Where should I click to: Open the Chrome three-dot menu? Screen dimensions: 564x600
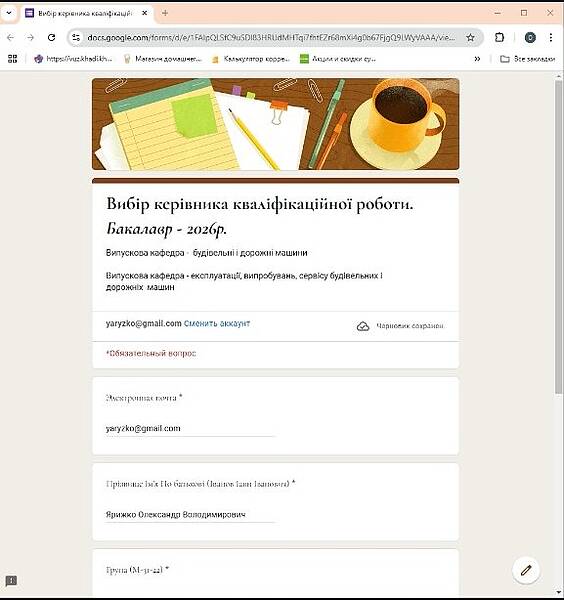tap(551, 38)
